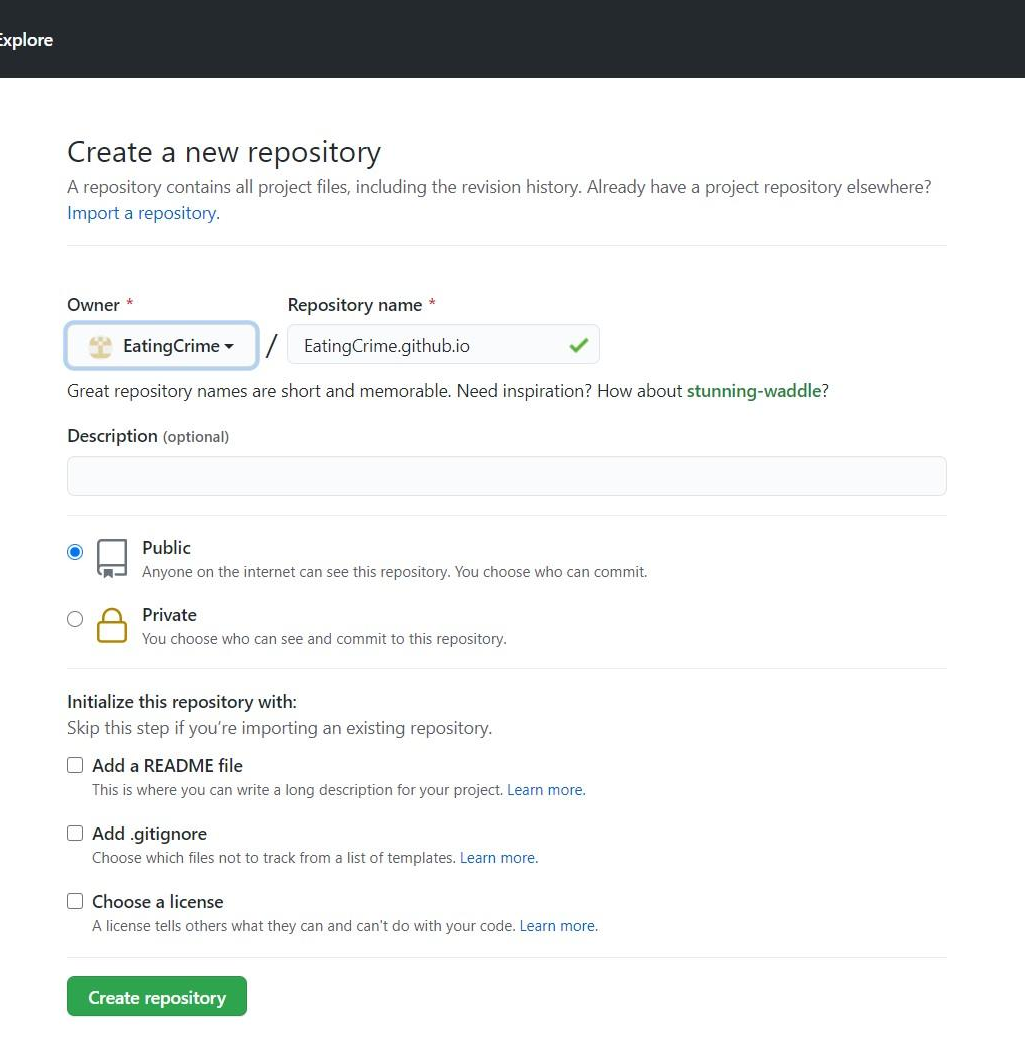Use the stunning-waddle name suggestion
1025x1046 pixels.
coord(754,391)
